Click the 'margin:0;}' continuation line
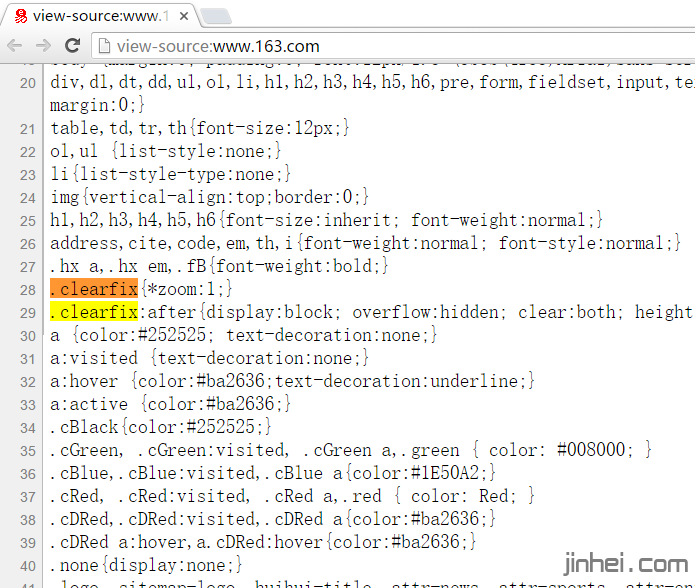This screenshot has width=695, height=588. coord(97,105)
